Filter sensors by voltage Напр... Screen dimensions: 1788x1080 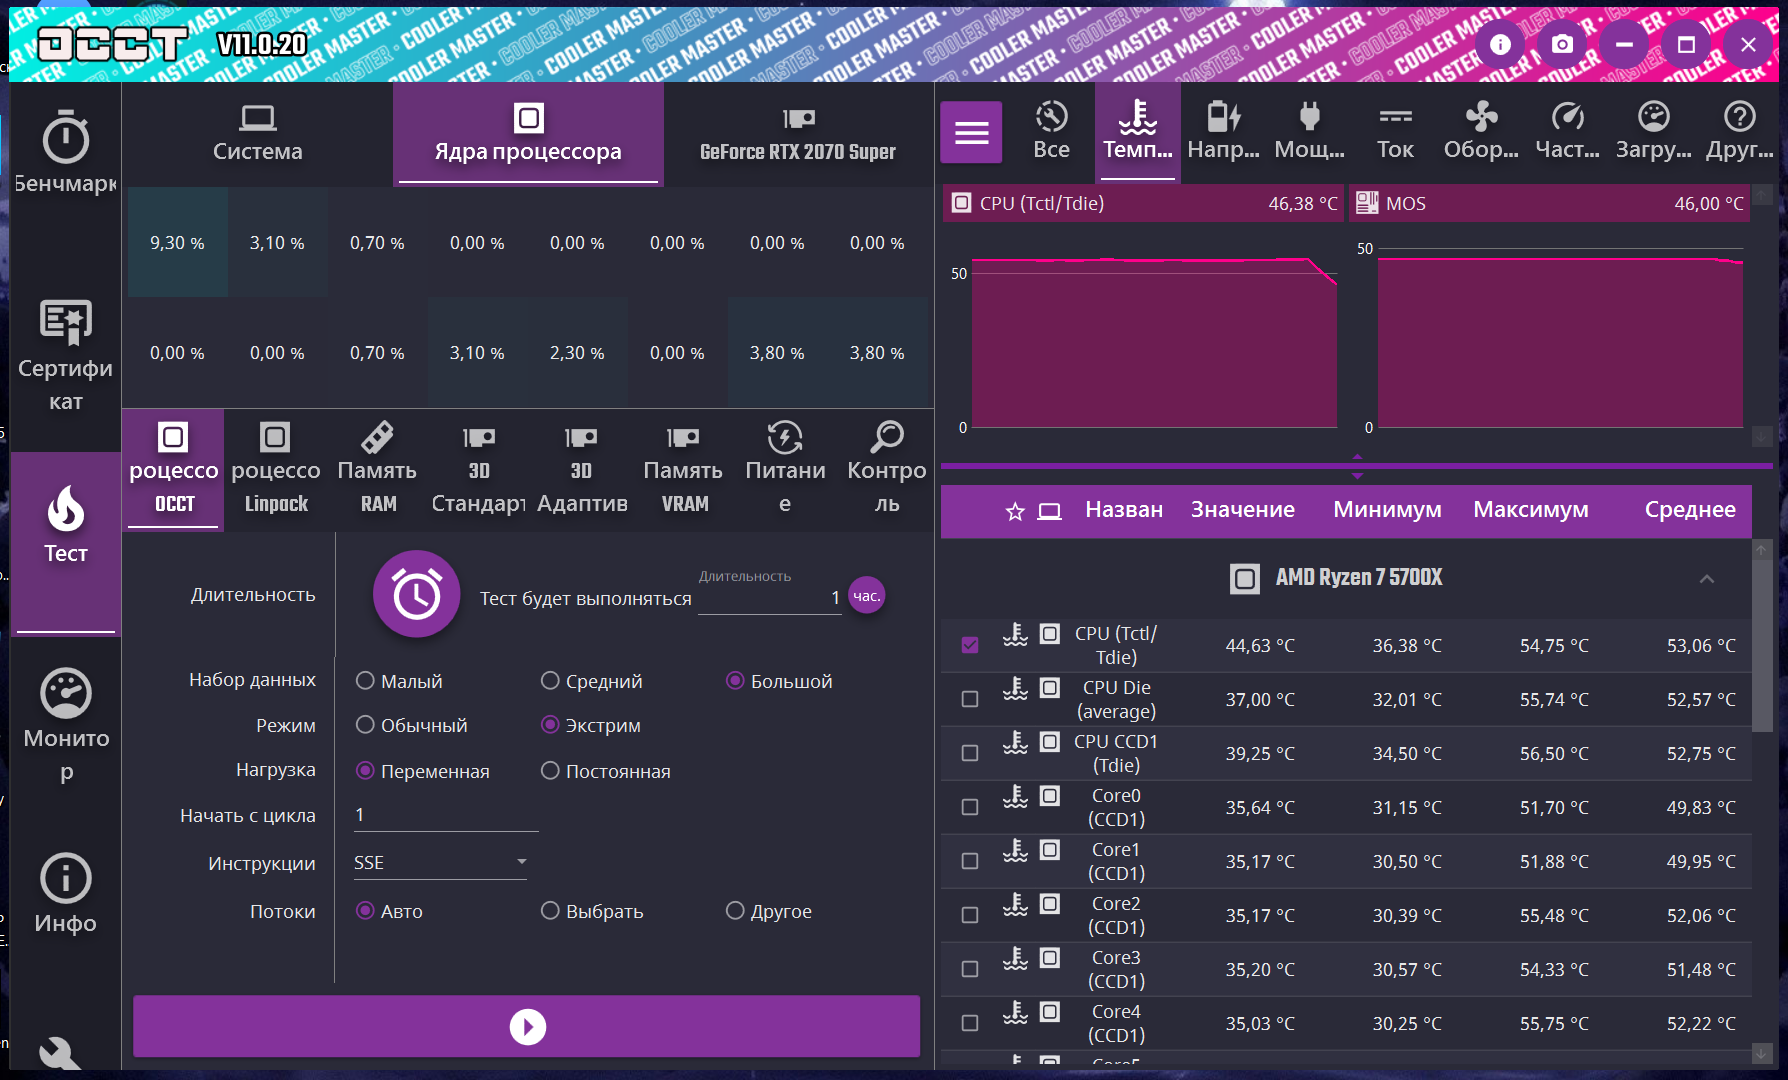[x=1223, y=131]
